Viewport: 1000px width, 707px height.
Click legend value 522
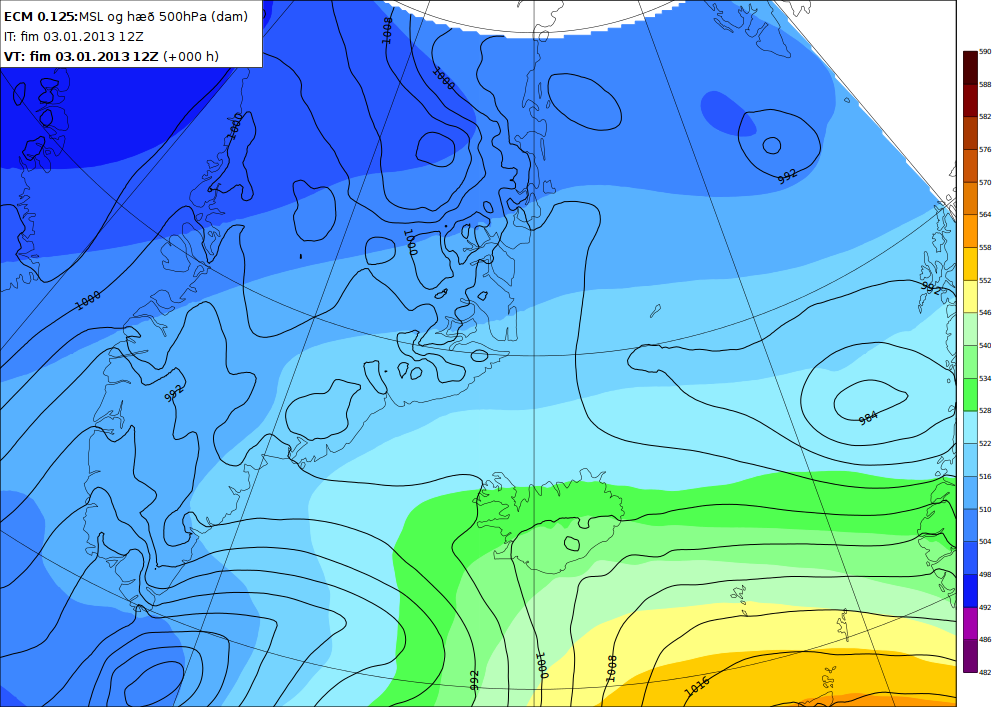coord(985,444)
